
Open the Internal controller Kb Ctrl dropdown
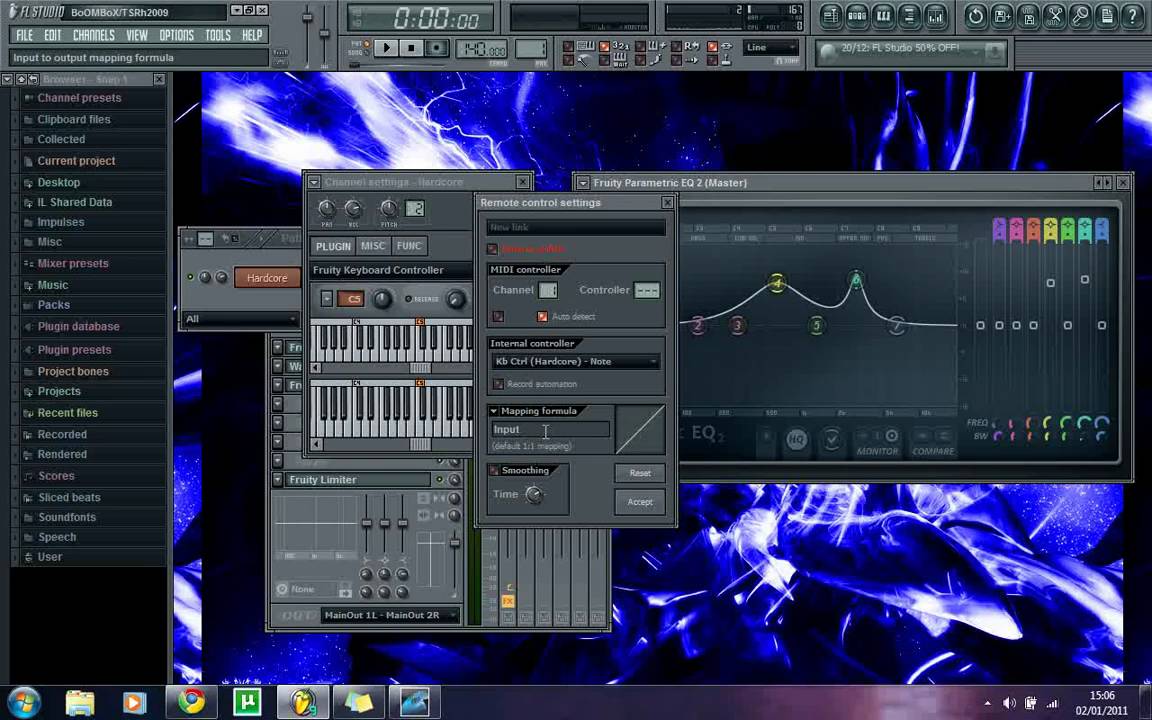coord(575,361)
